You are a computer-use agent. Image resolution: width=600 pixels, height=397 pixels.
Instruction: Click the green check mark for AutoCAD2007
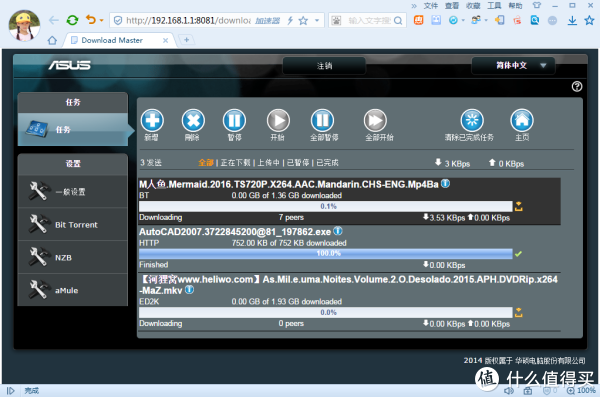(x=518, y=254)
